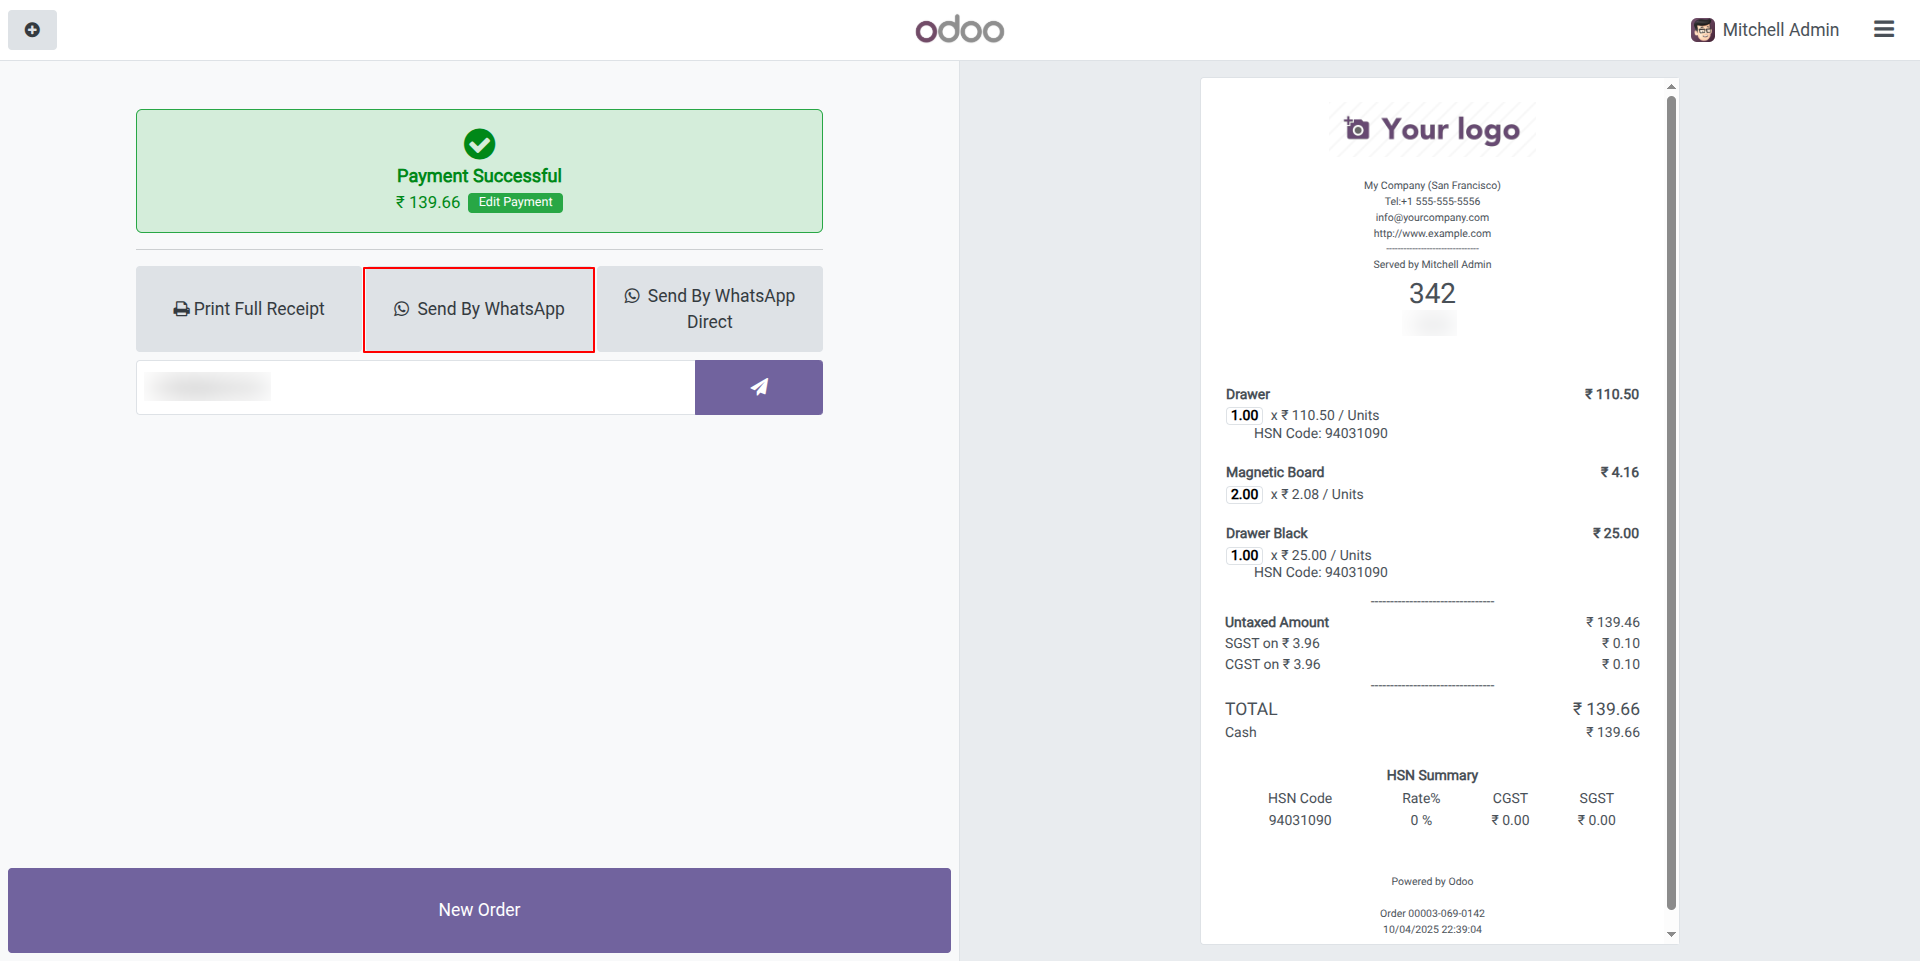The height and width of the screenshot is (961, 1920).
Task: Click the HSN Summary heading
Action: [1432, 775]
